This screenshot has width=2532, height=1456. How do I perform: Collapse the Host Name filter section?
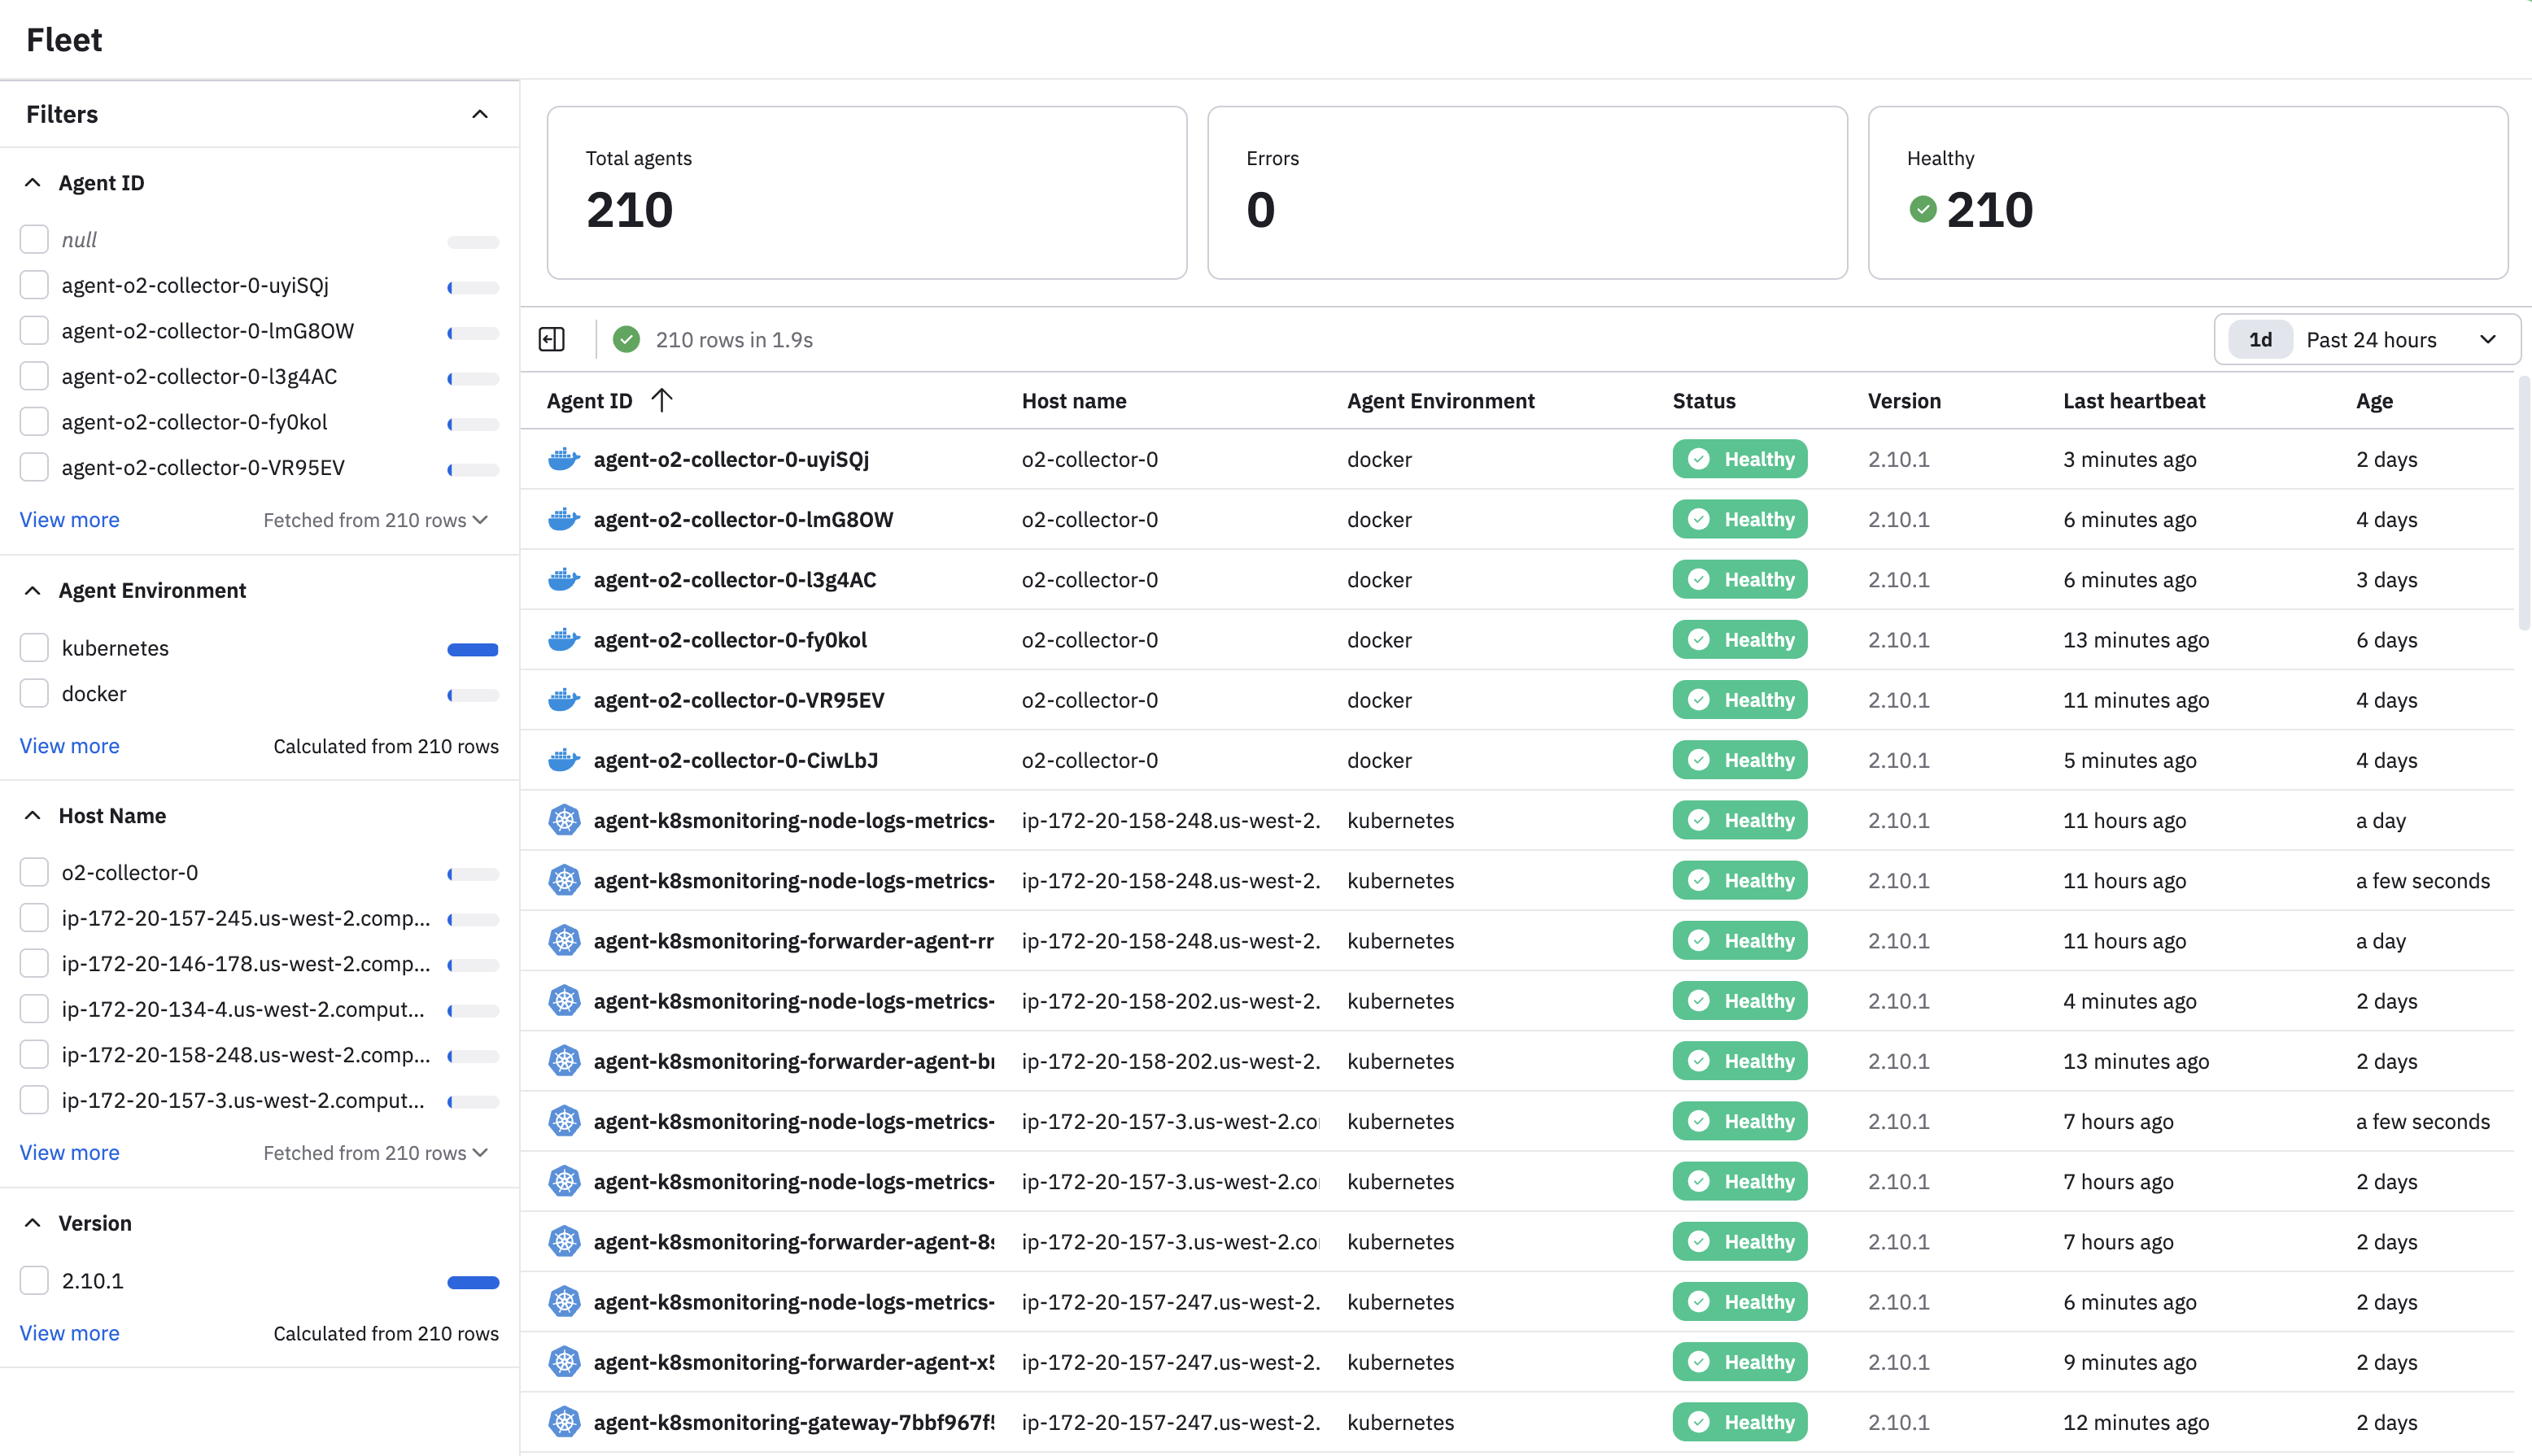[33, 816]
